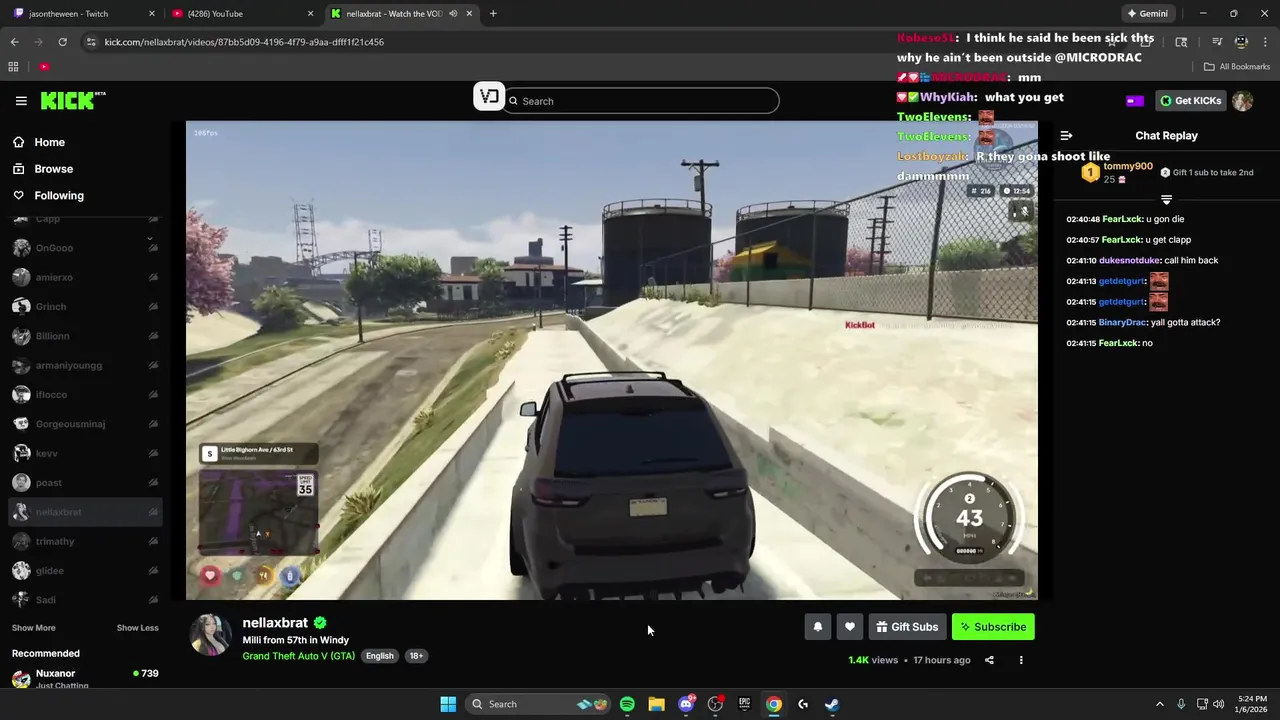Click the nellaxbrat streamer avatar
The height and width of the screenshot is (720, 1280).
point(210,636)
